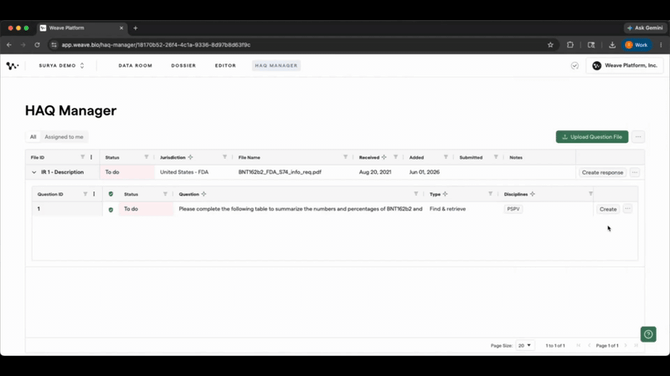670x376 pixels.
Task: Open the Work profile button
Action: coord(637,45)
